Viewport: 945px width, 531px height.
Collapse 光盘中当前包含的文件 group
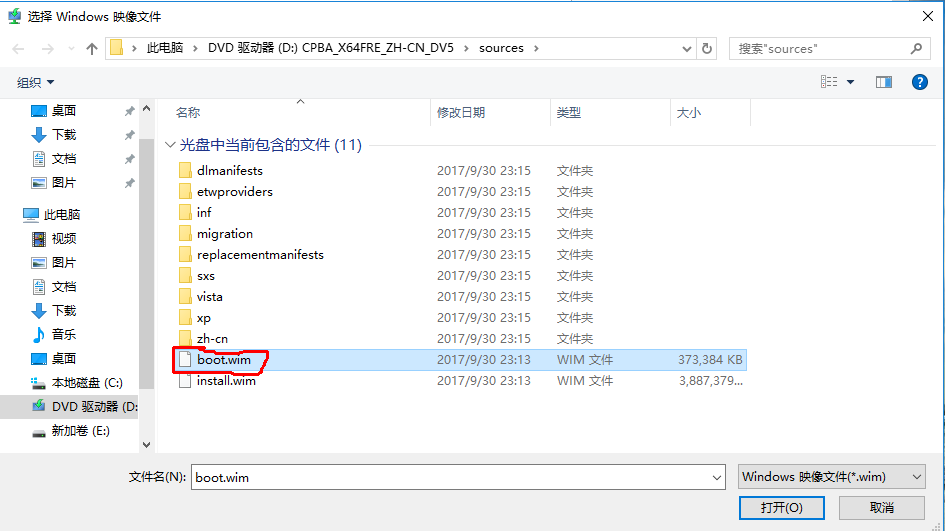(170, 145)
